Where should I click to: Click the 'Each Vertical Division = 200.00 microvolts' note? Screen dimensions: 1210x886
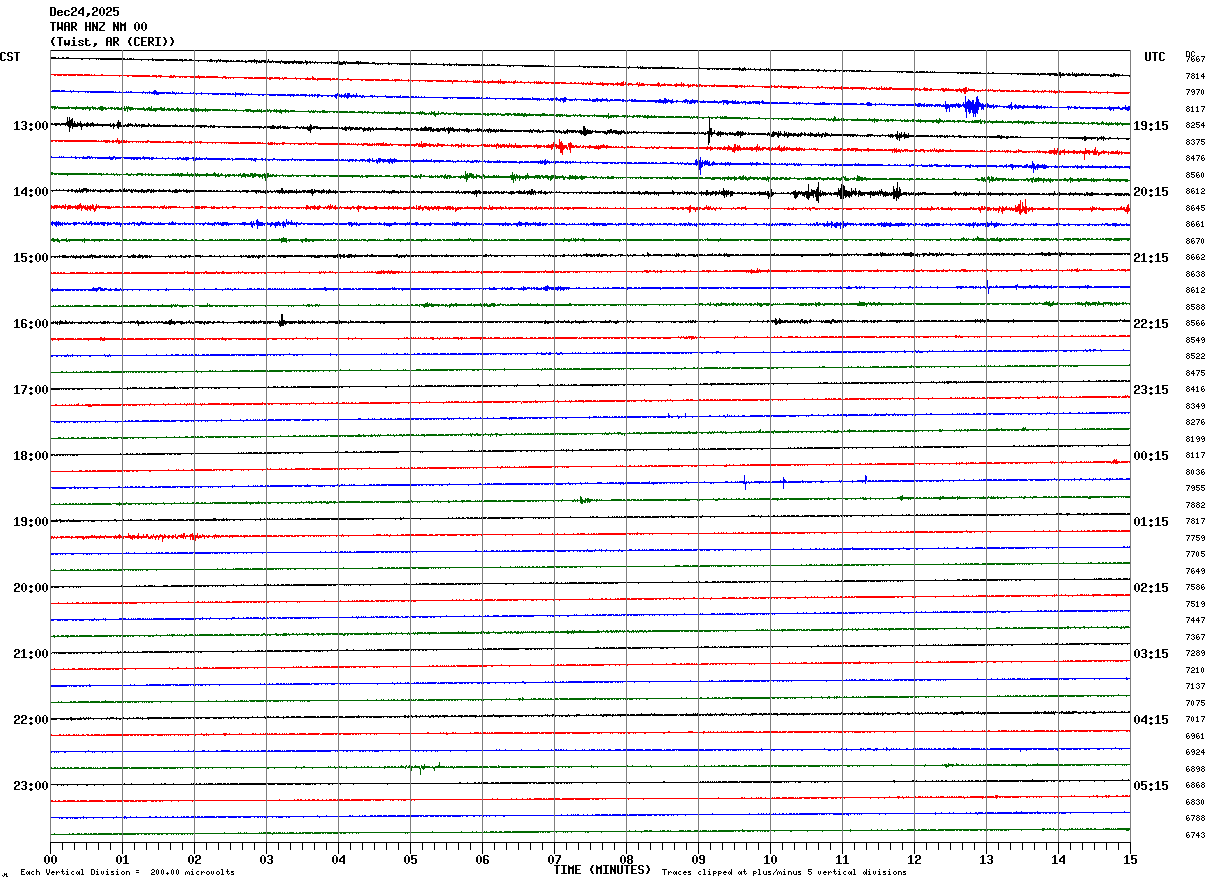[x=127, y=873]
